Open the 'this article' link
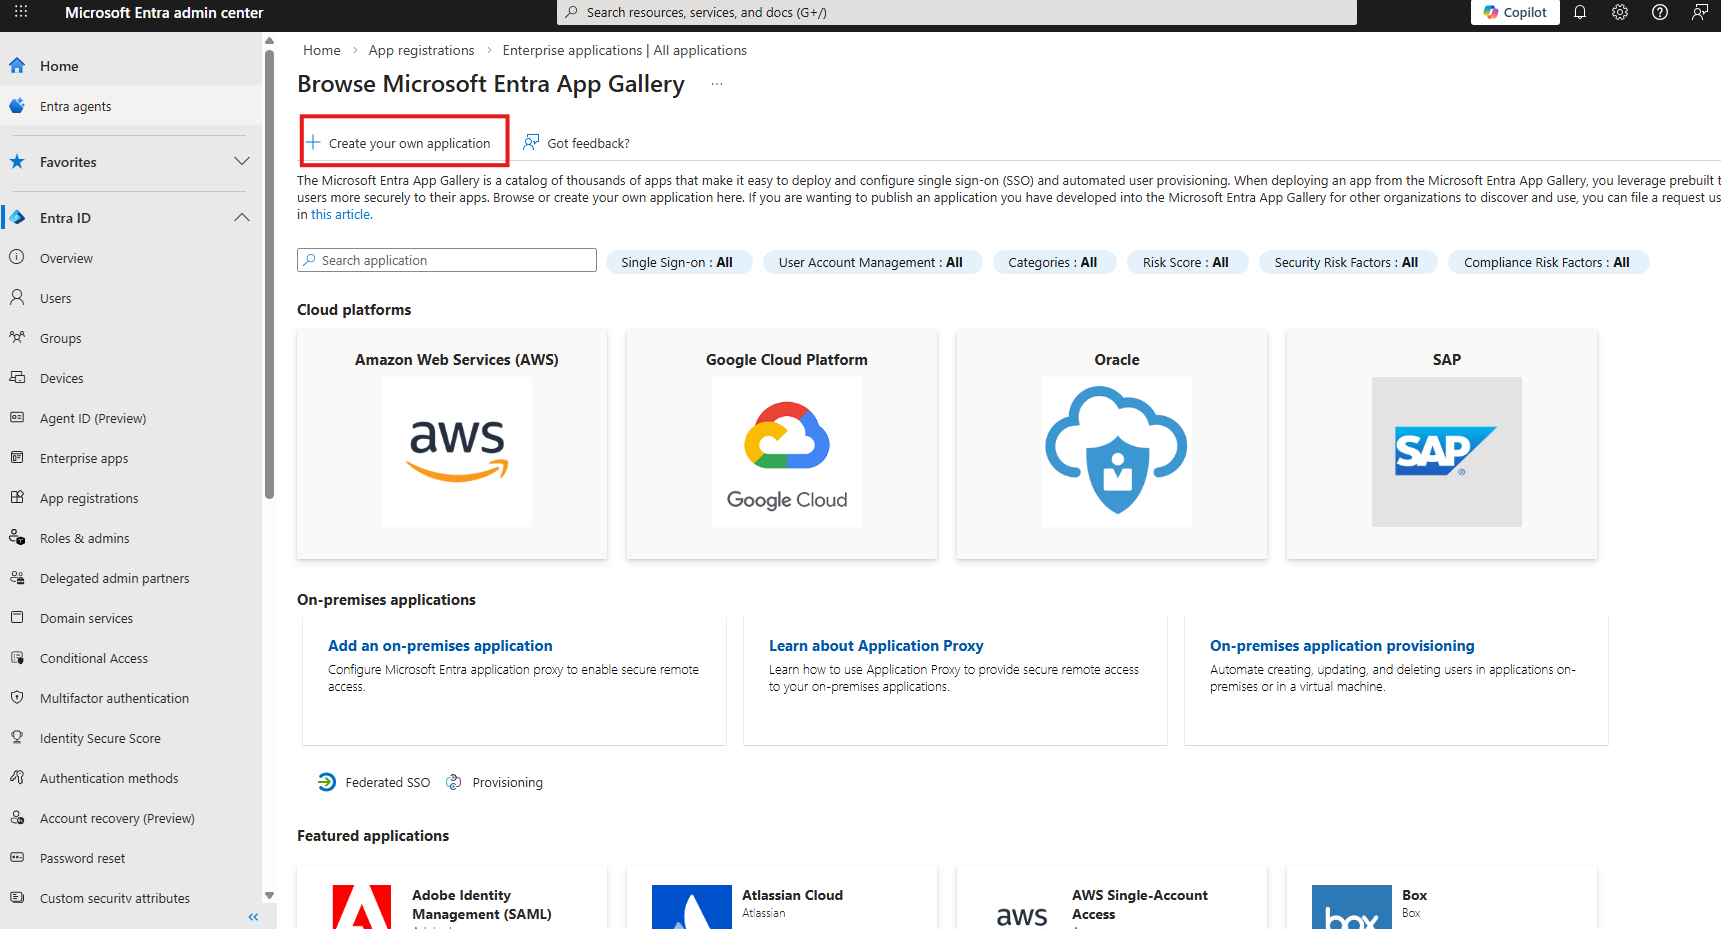 tap(340, 215)
